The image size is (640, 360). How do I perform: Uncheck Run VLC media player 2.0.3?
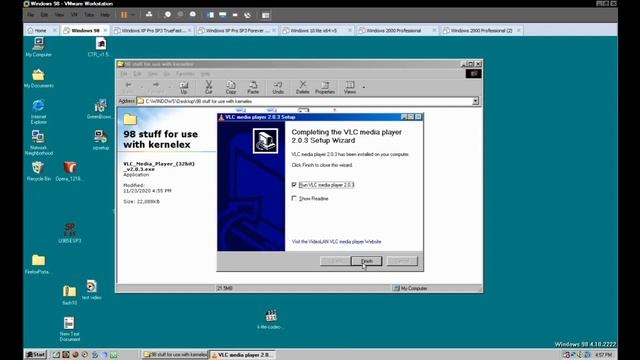(294, 185)
